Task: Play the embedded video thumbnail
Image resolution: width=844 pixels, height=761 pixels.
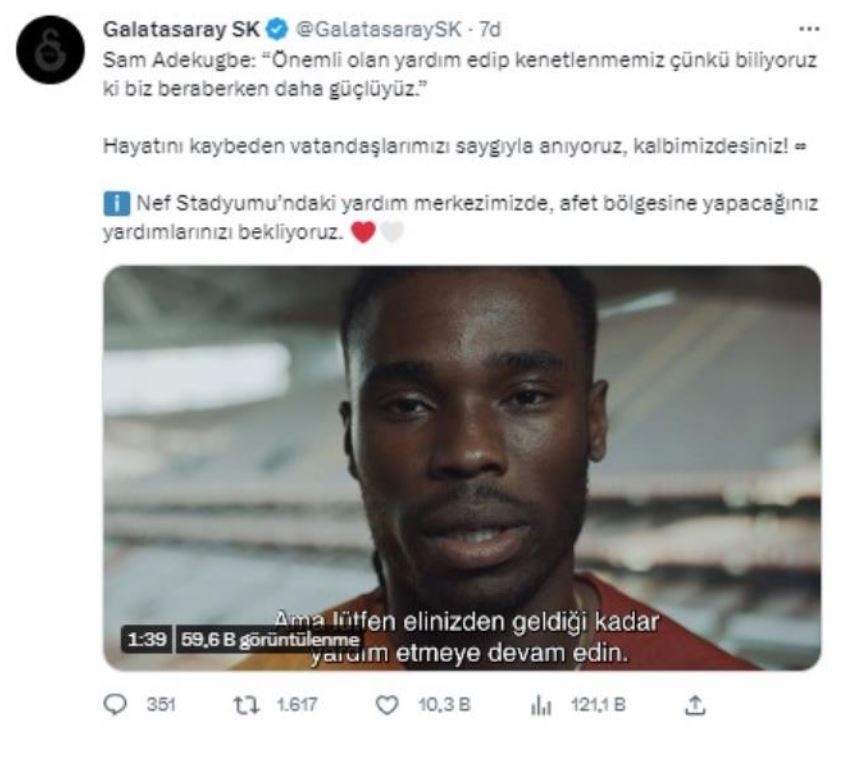Action: [462, 468]
